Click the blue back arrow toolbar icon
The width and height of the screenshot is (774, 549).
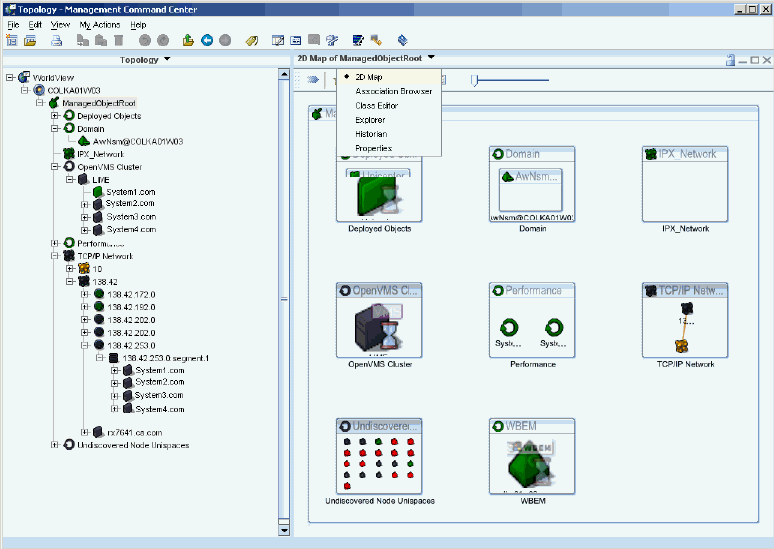pos(207,40)
